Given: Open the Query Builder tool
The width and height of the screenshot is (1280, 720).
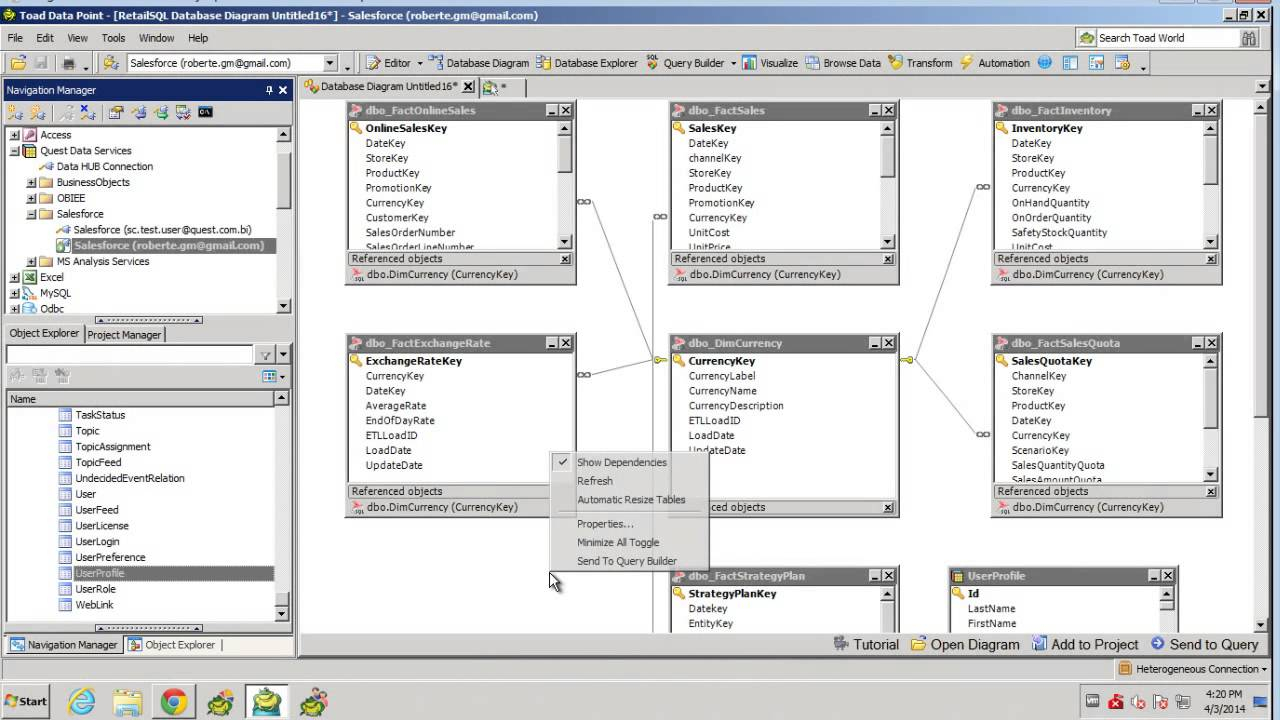Looking at the screenshot, I should pyautogui.click(x=684, y=63).
